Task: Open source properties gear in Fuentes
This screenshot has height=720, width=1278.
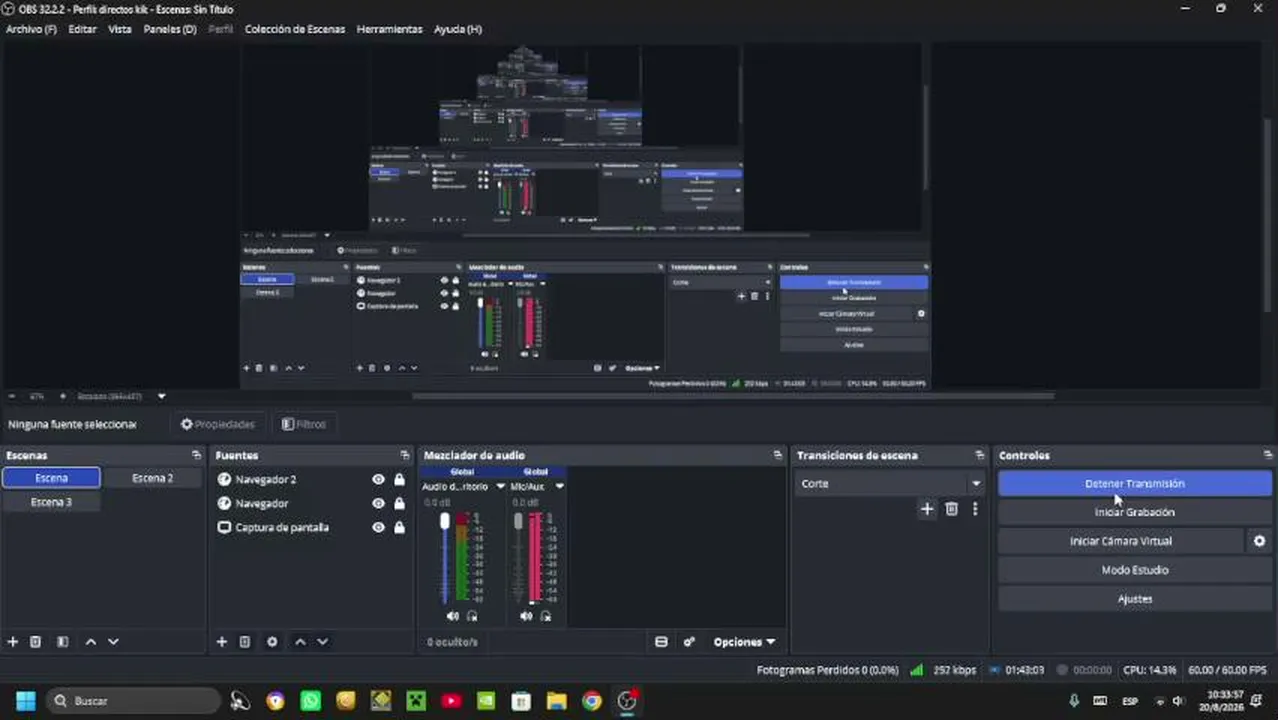Action: 272,642
